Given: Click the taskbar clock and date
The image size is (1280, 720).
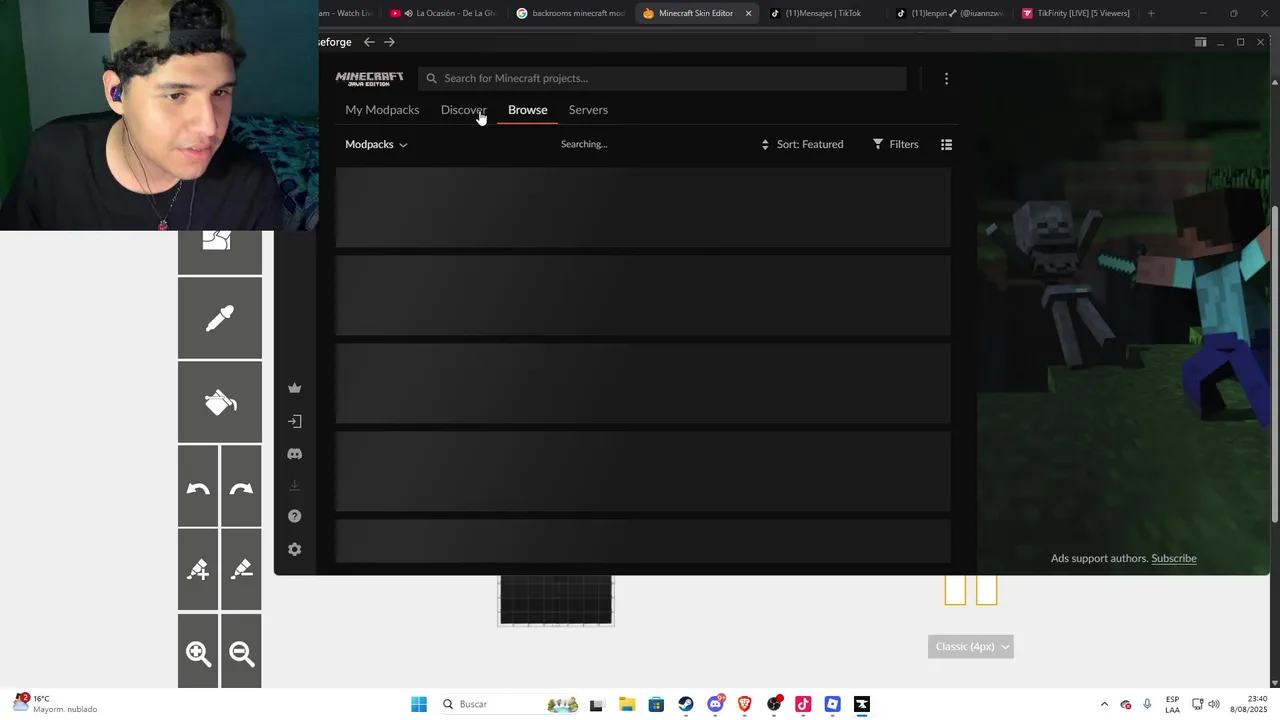Looking at the screenshot, I should pos(1249,704).
